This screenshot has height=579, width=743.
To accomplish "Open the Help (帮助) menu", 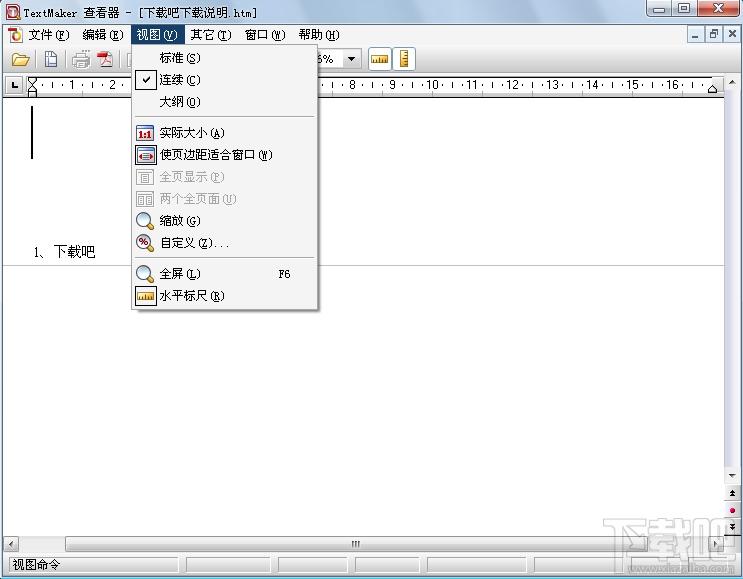I will tap(319, 35).
